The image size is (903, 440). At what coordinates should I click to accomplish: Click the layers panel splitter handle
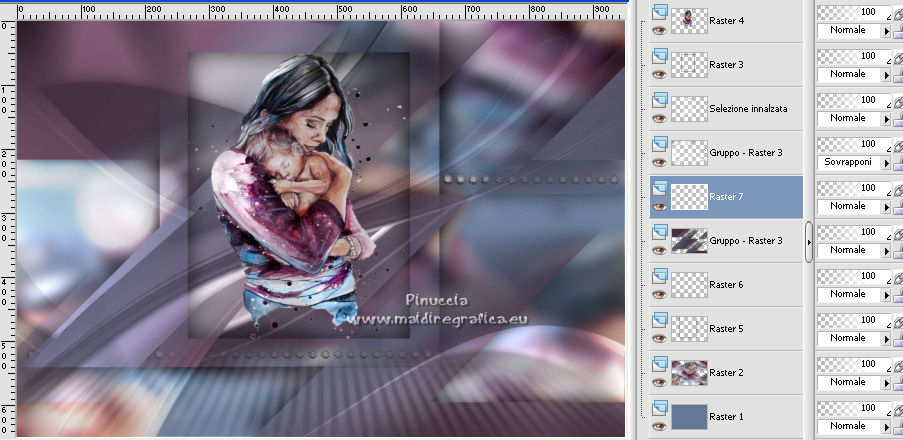(809, 242)
